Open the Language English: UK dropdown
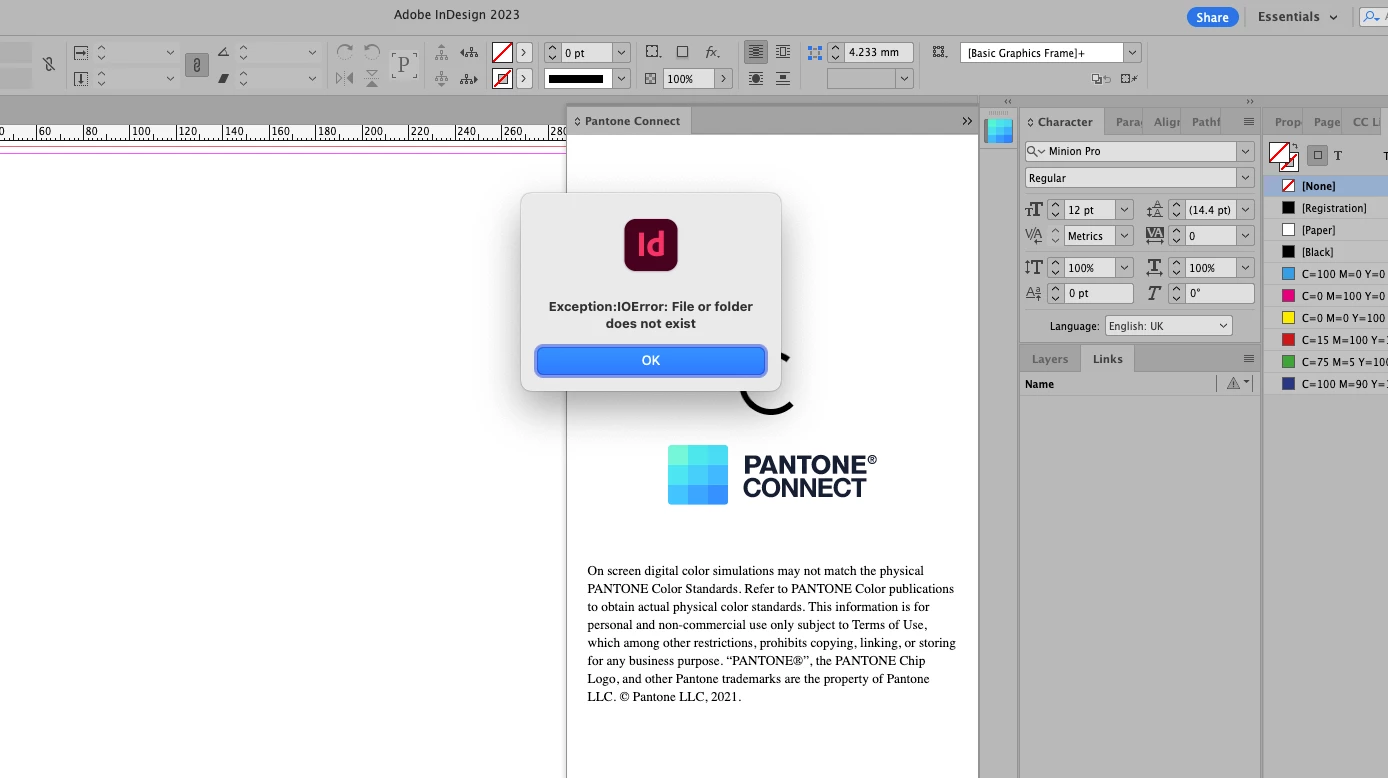Viewport: 1388px width, 778px height. [1169, 326]
